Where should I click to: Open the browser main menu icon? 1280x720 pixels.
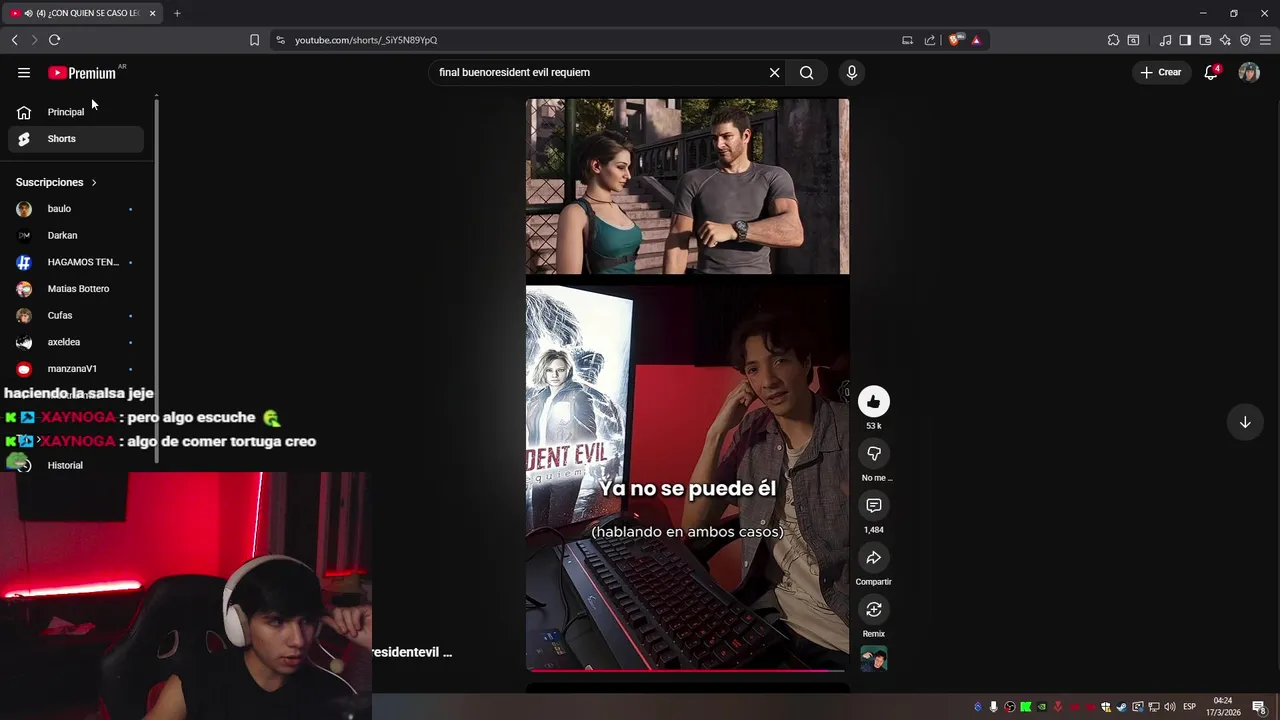[x=1265, y=40]
